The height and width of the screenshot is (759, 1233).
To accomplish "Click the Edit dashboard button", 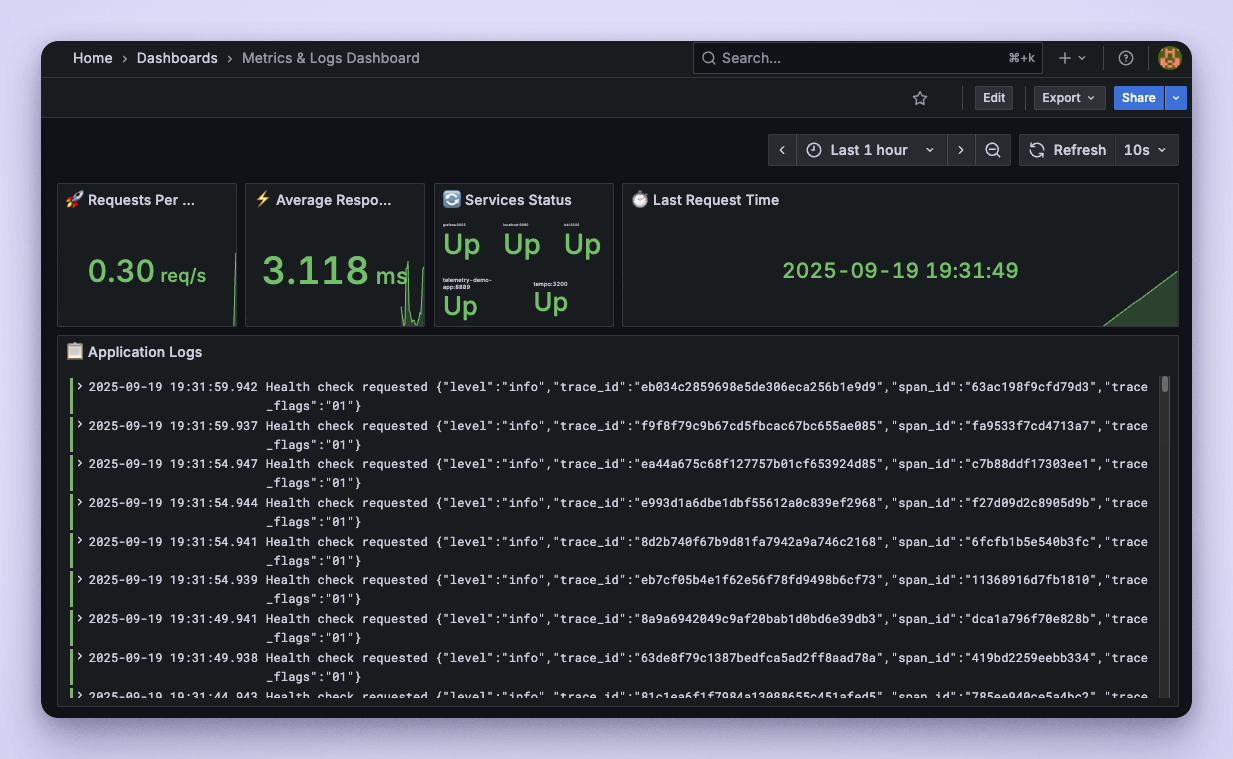I will pos(993,98).
